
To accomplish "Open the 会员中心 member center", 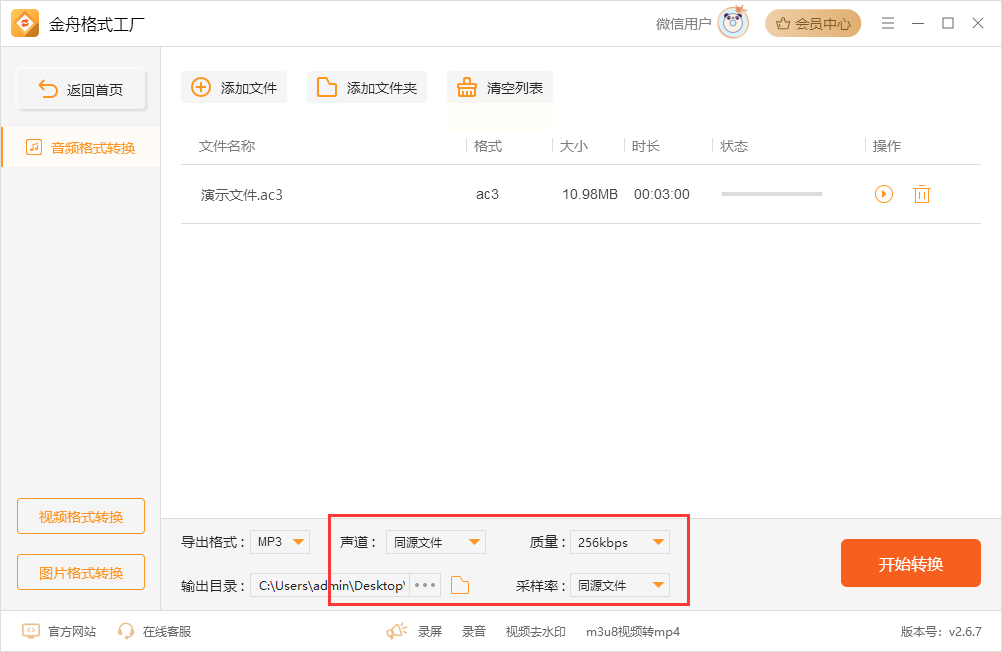I will click(813, 24).
